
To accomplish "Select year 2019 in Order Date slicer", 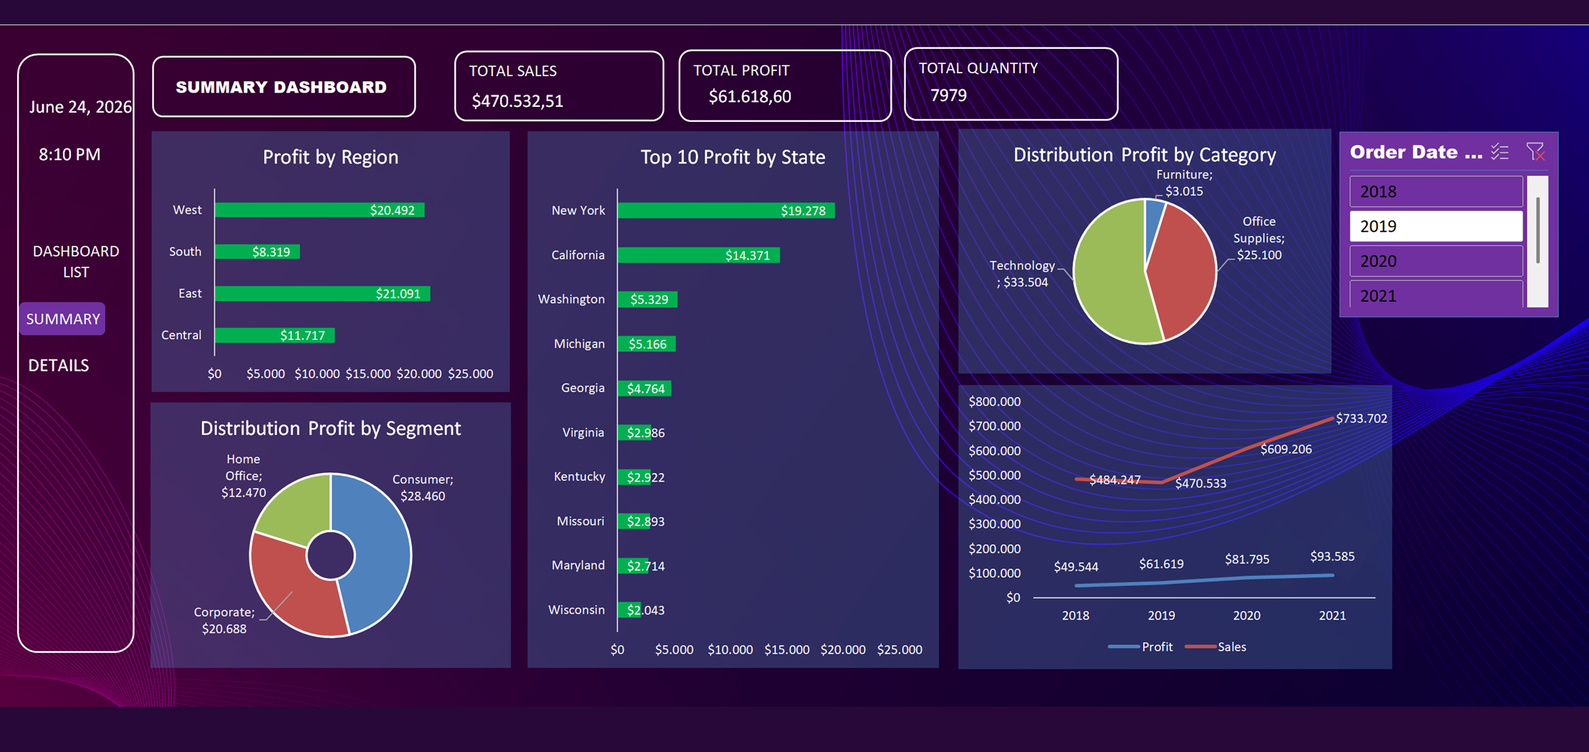I will tap(1436, 226).
